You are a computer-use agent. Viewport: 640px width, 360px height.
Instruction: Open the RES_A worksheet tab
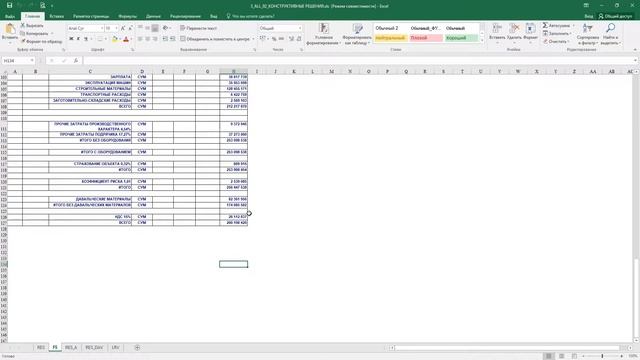point(71,347)
